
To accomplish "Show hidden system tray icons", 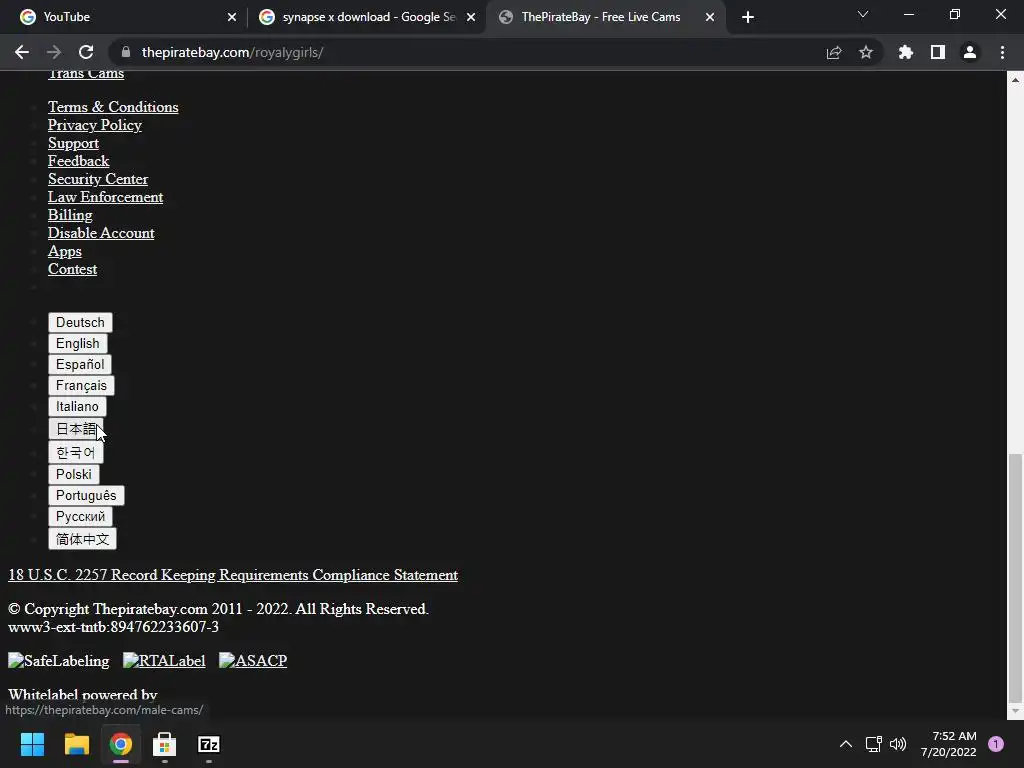I will [x=846, y=744].
